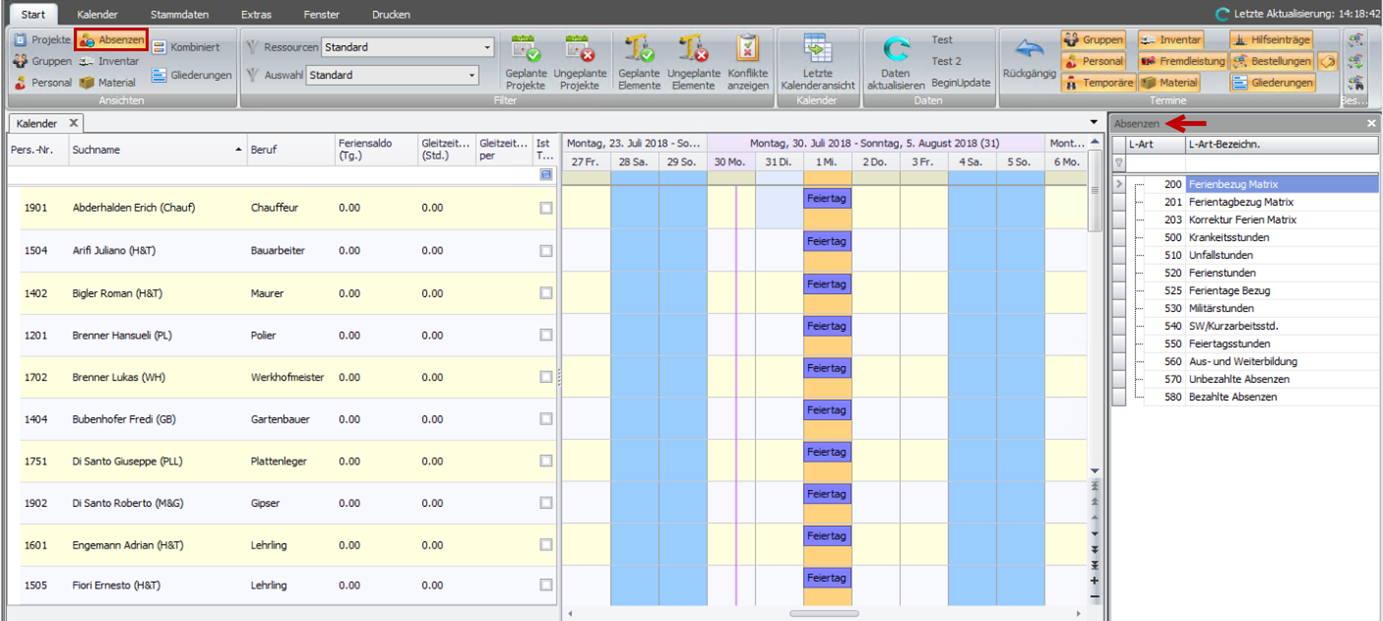1383x621 pixels.
Task: Open the Extras ribbon tab
Action: pyautogui.click(x=256, y=15)
